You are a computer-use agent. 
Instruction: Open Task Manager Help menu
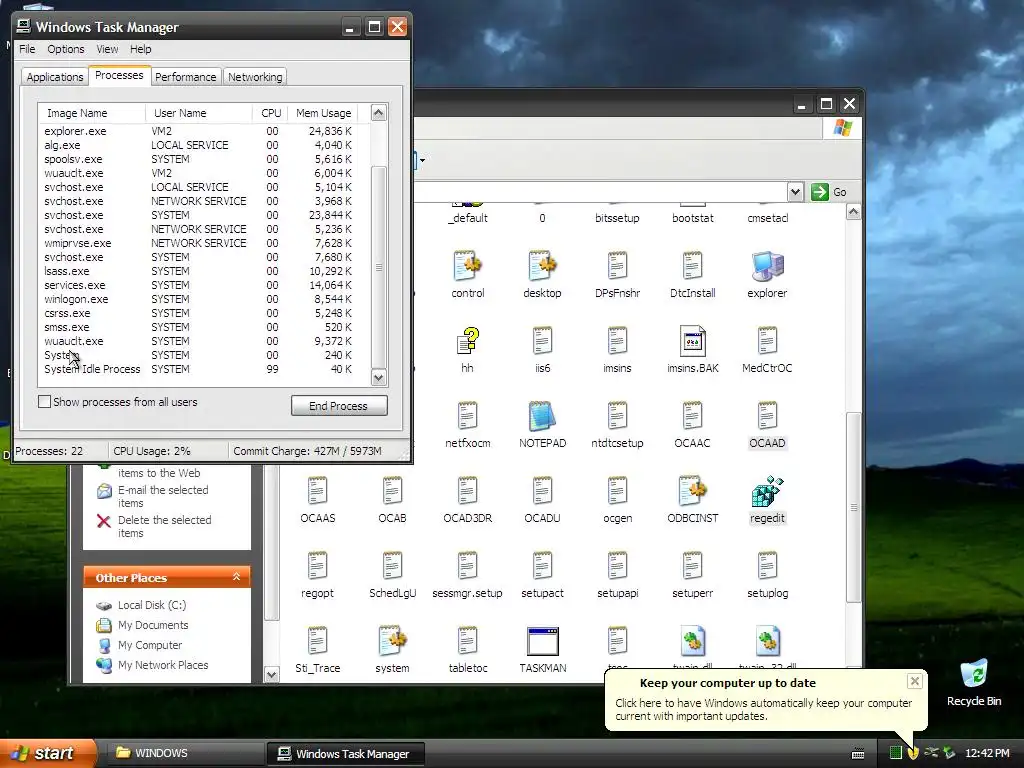[140, 49]
